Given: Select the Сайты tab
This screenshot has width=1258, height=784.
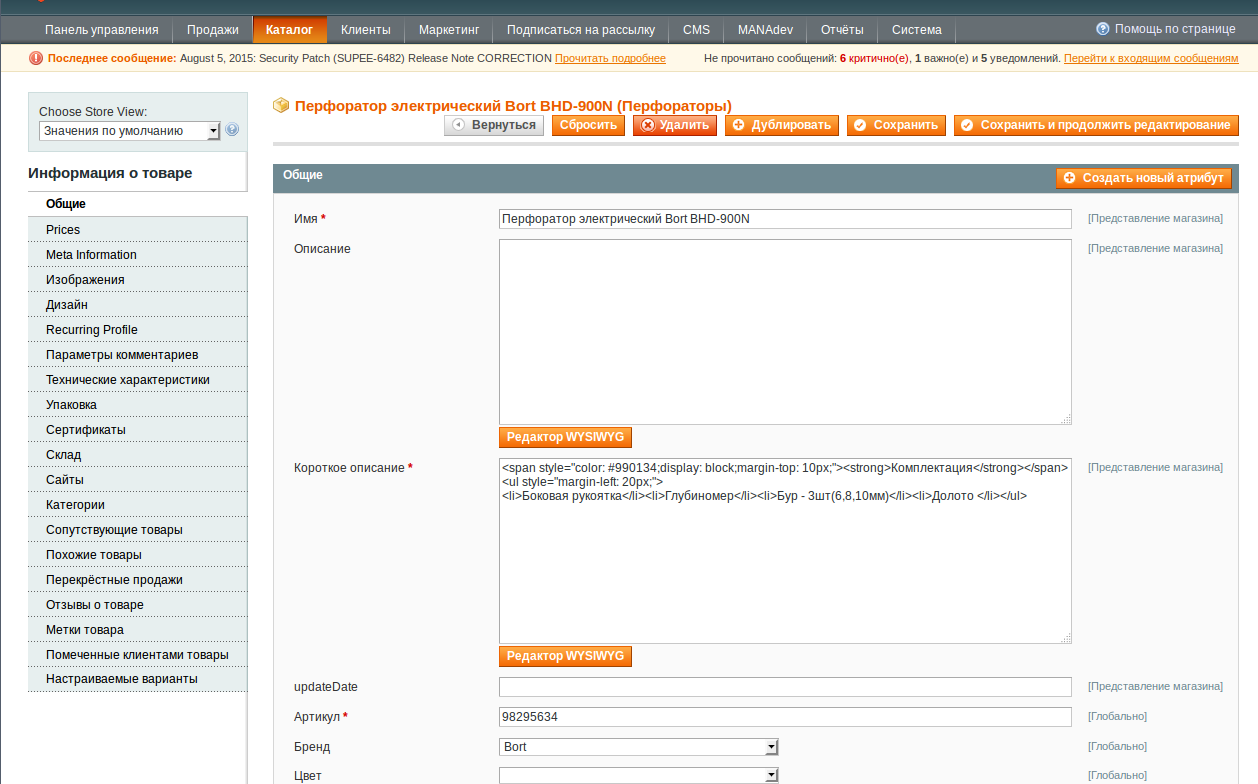Looking at the screenshot, I should (137, 480).
